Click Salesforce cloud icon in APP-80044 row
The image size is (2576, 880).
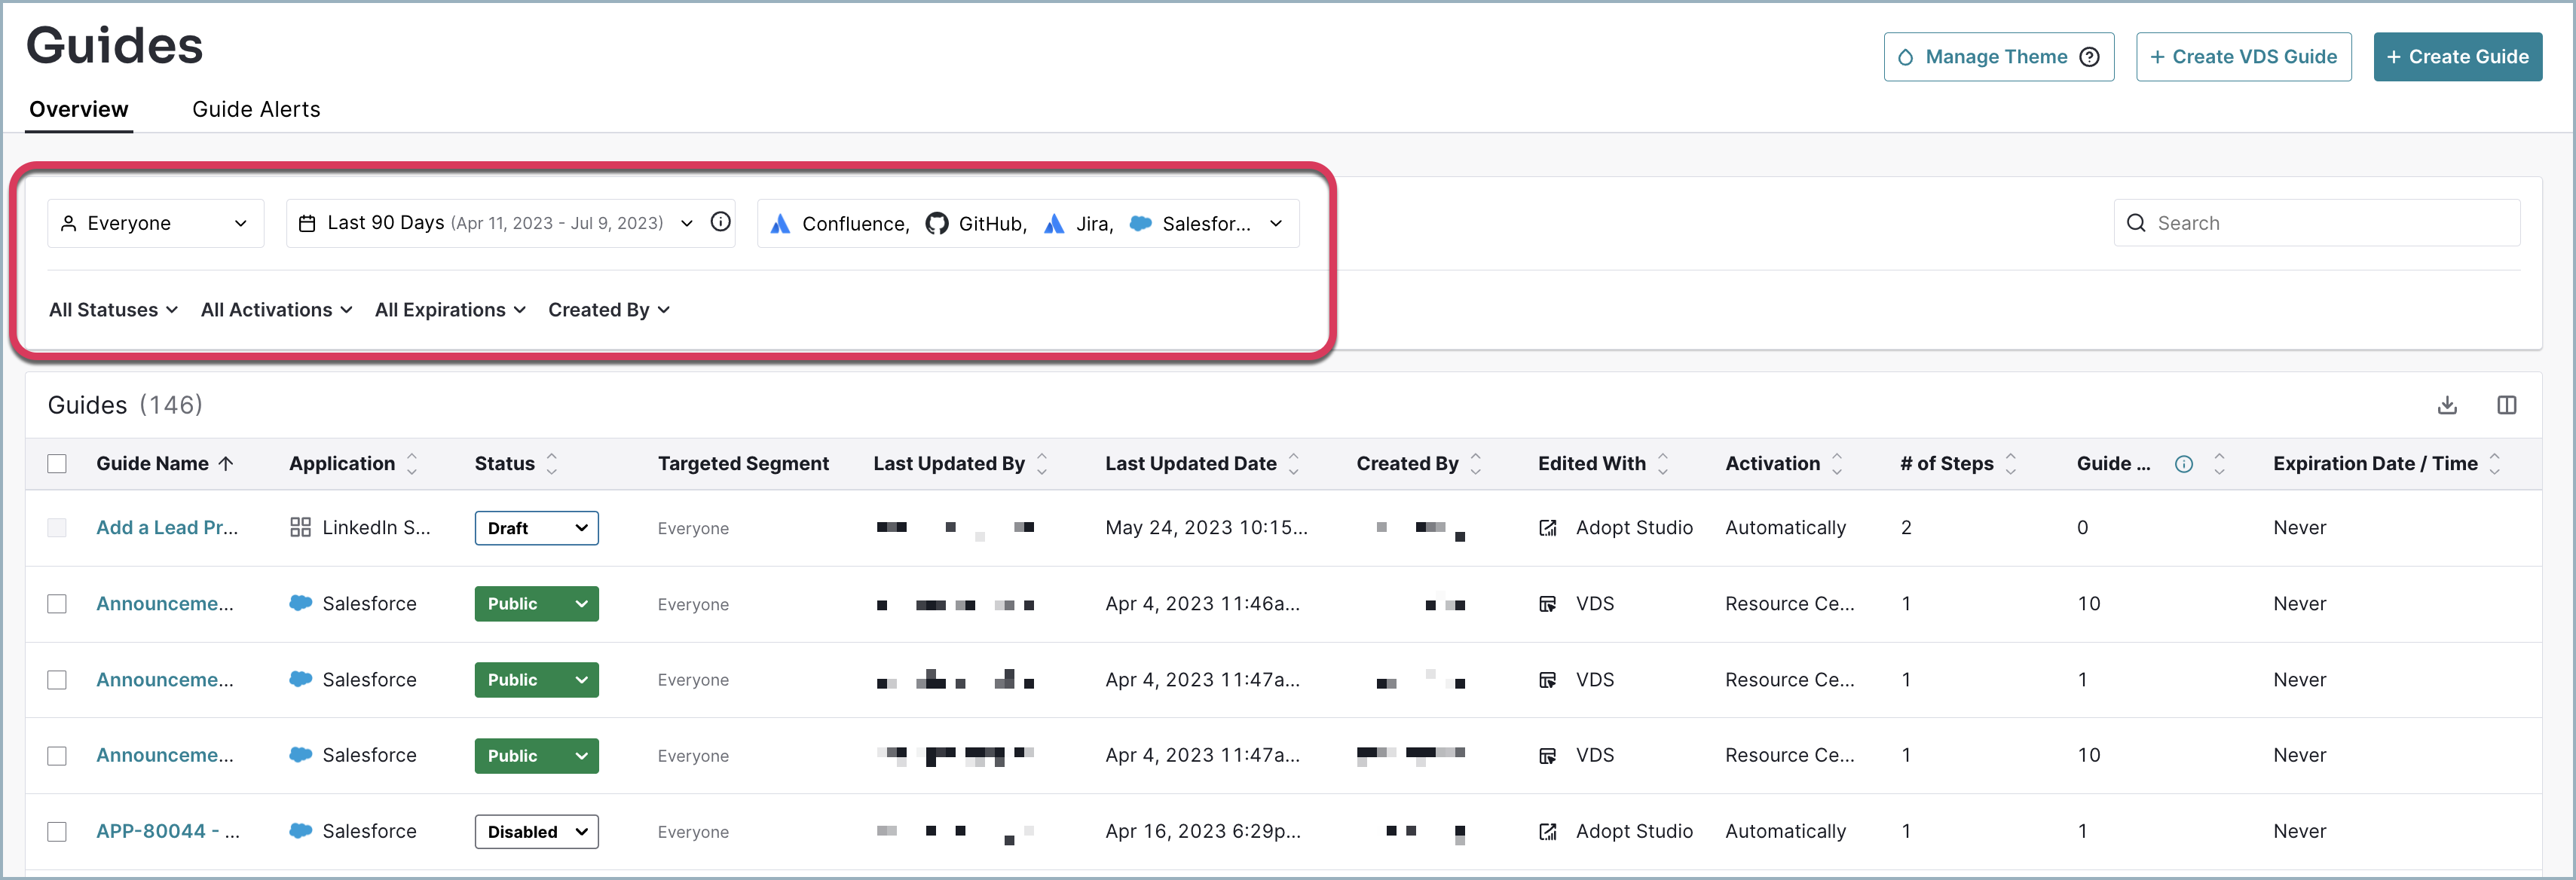pyautogui.click(x=300, y=831)
